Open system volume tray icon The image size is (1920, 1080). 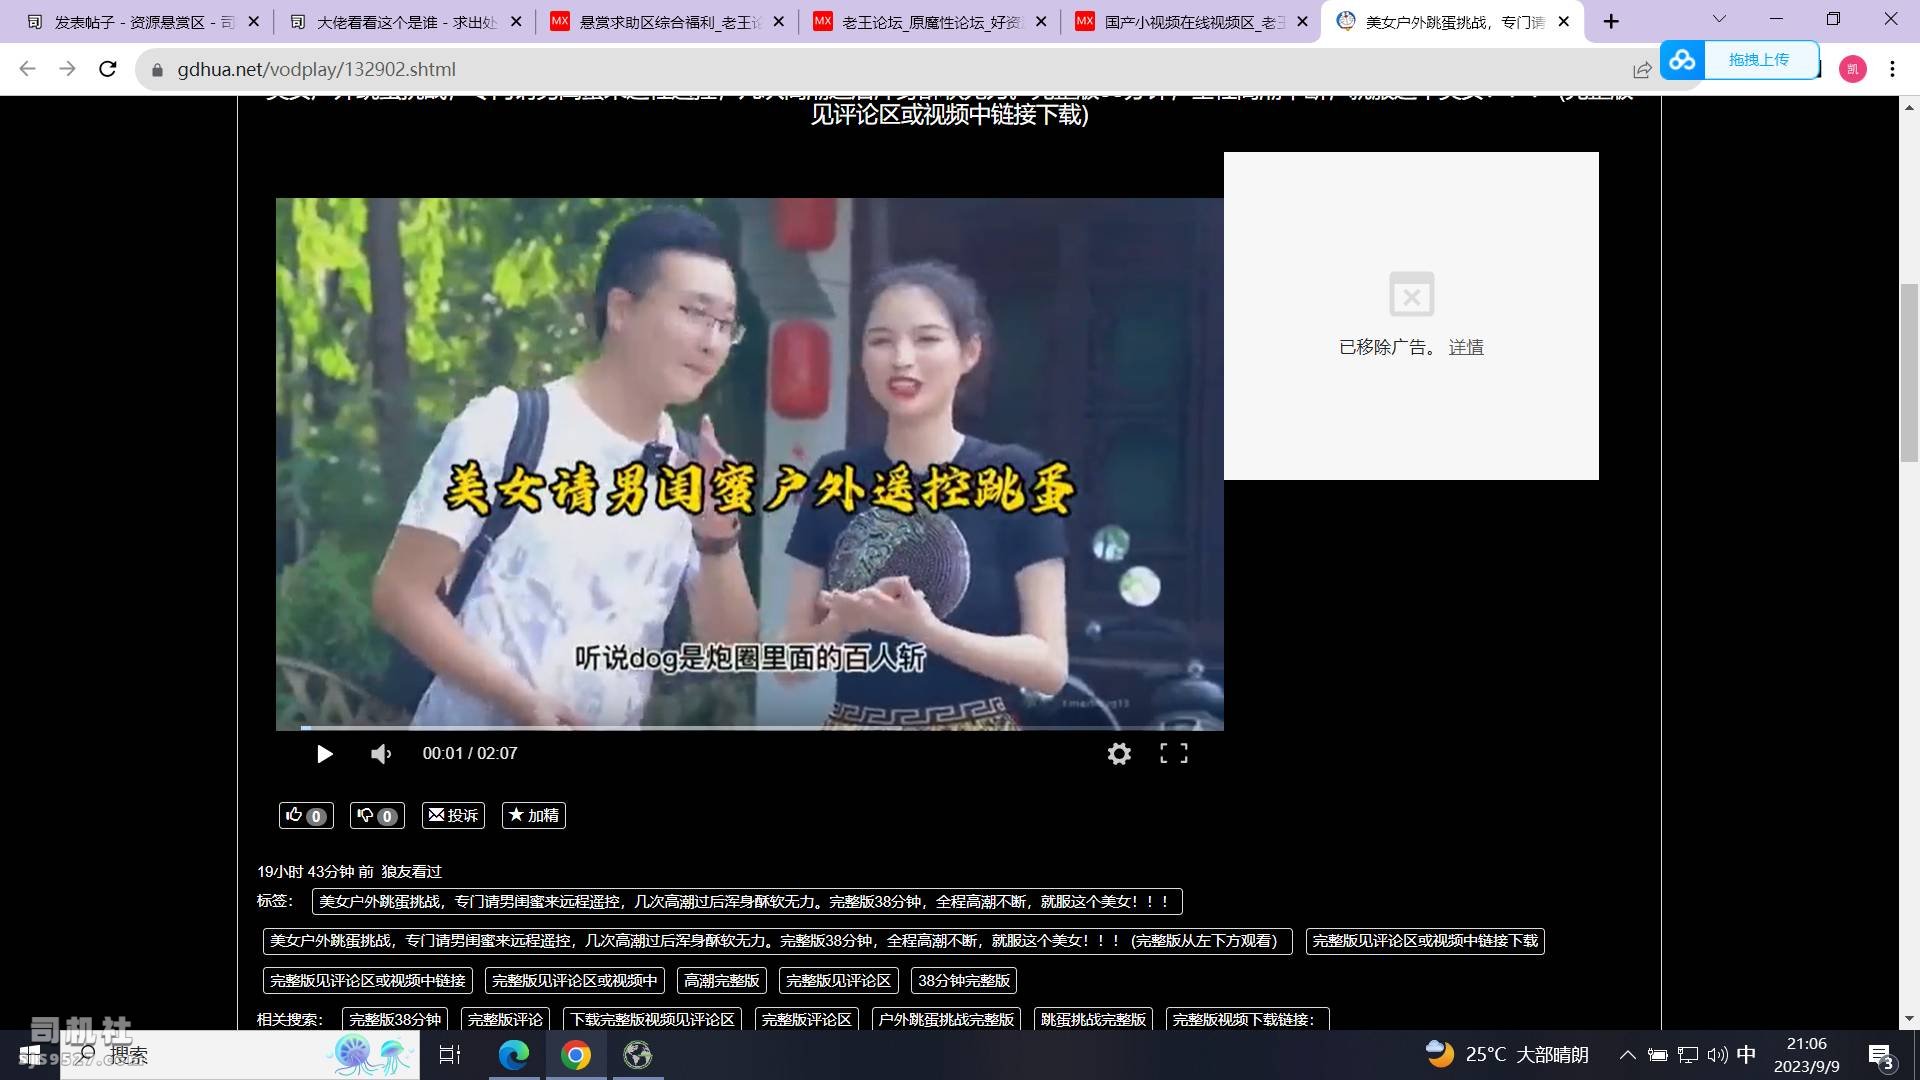point(1718,1055)
